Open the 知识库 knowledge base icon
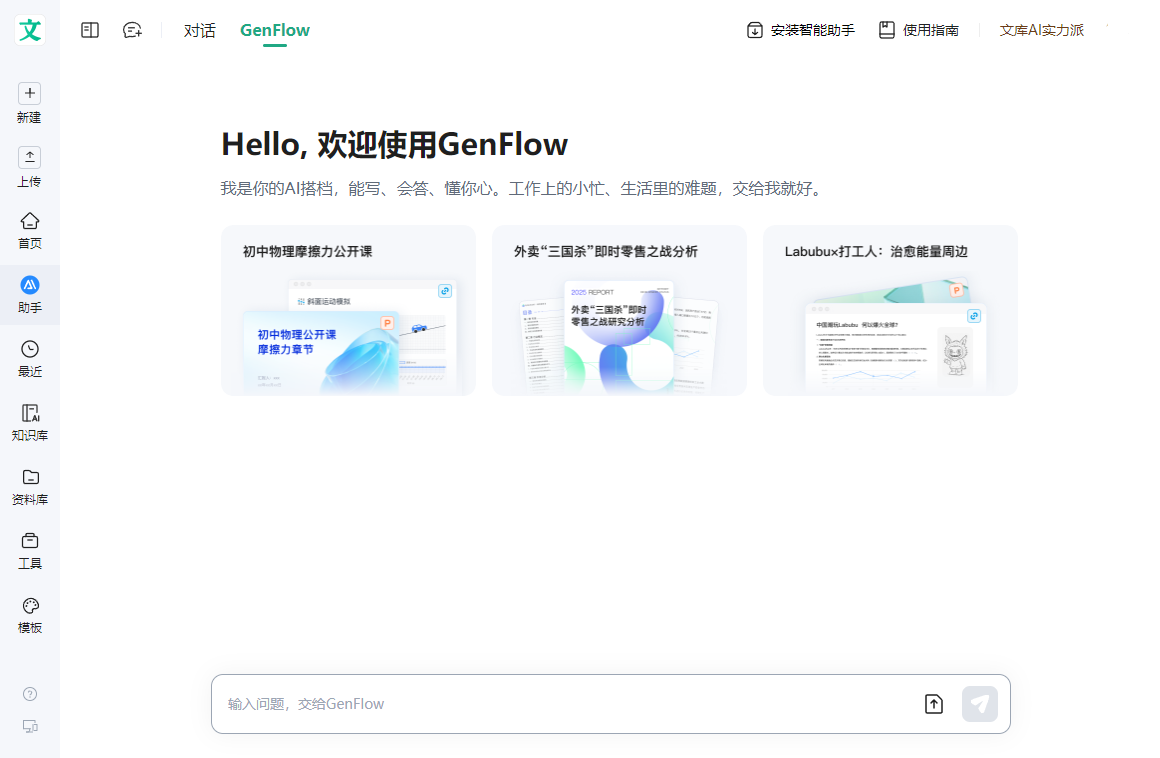 29,414
